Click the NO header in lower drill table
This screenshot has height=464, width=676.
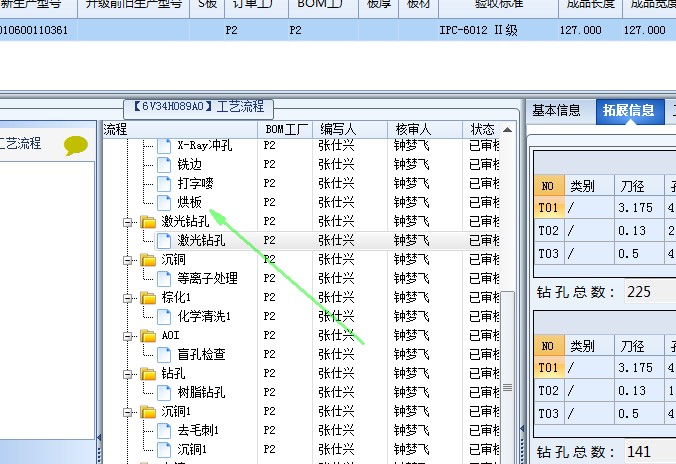pos(549,346)
